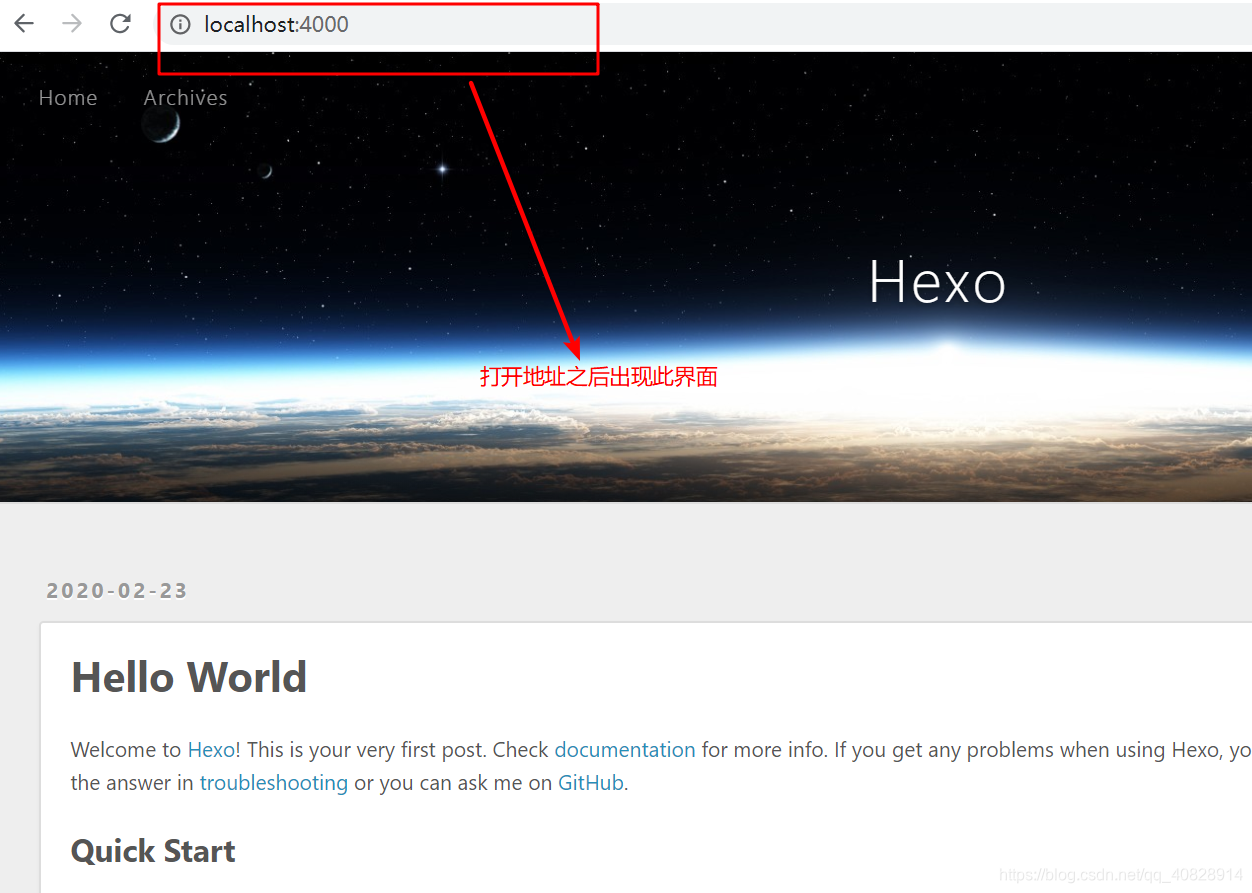Follow the Hexo link in the post
This screenshot has width=1252, height=893.
coord(211,750)
